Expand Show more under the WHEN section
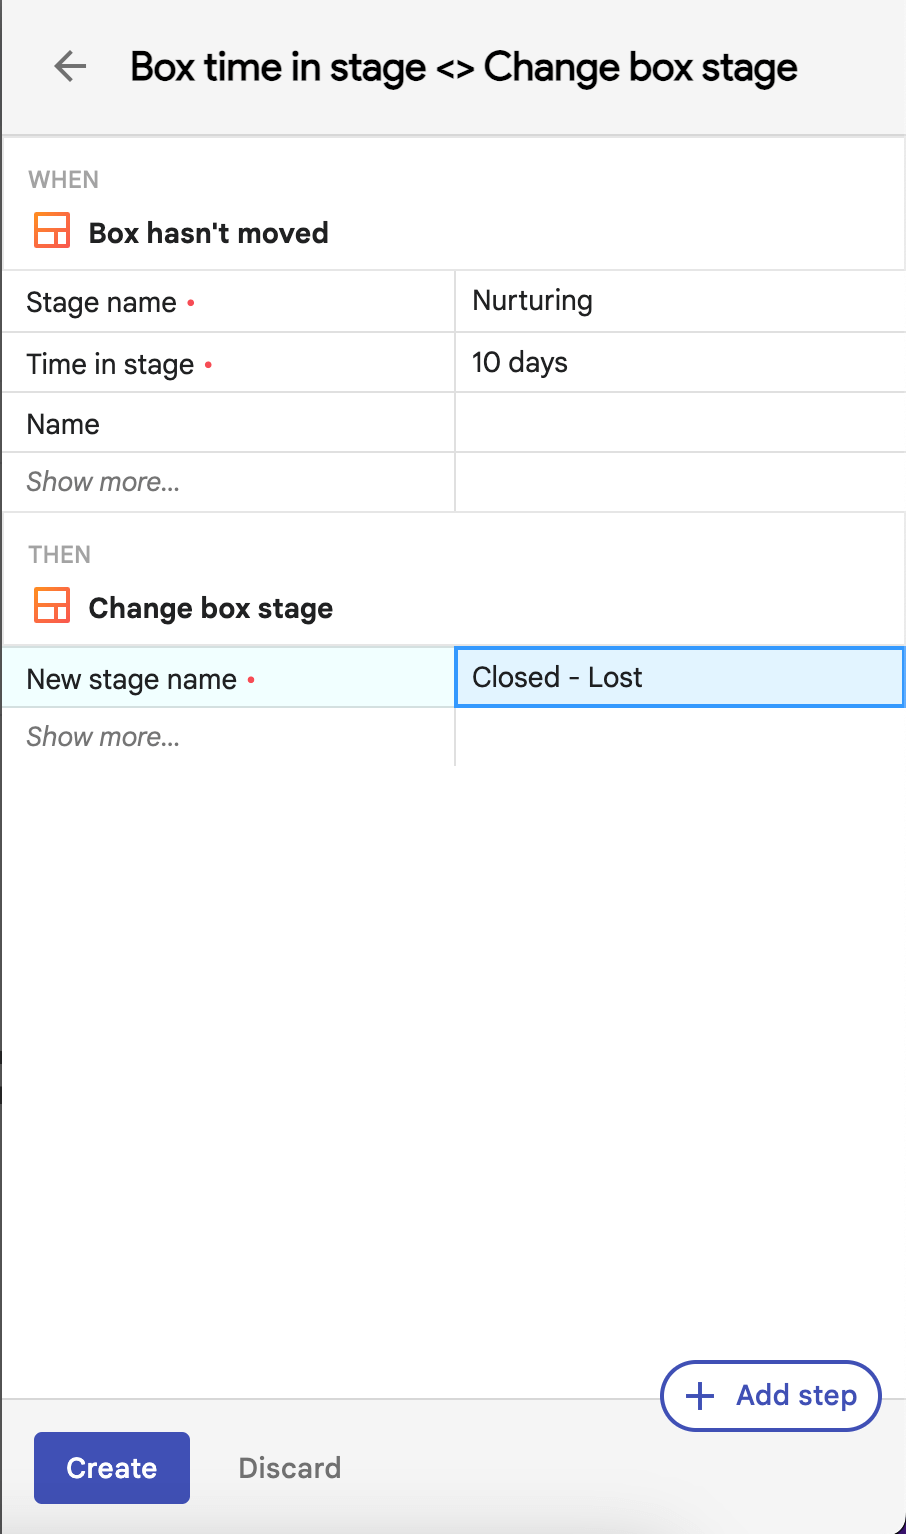Screen dimensions: 906x1534 tap(103, 482)
